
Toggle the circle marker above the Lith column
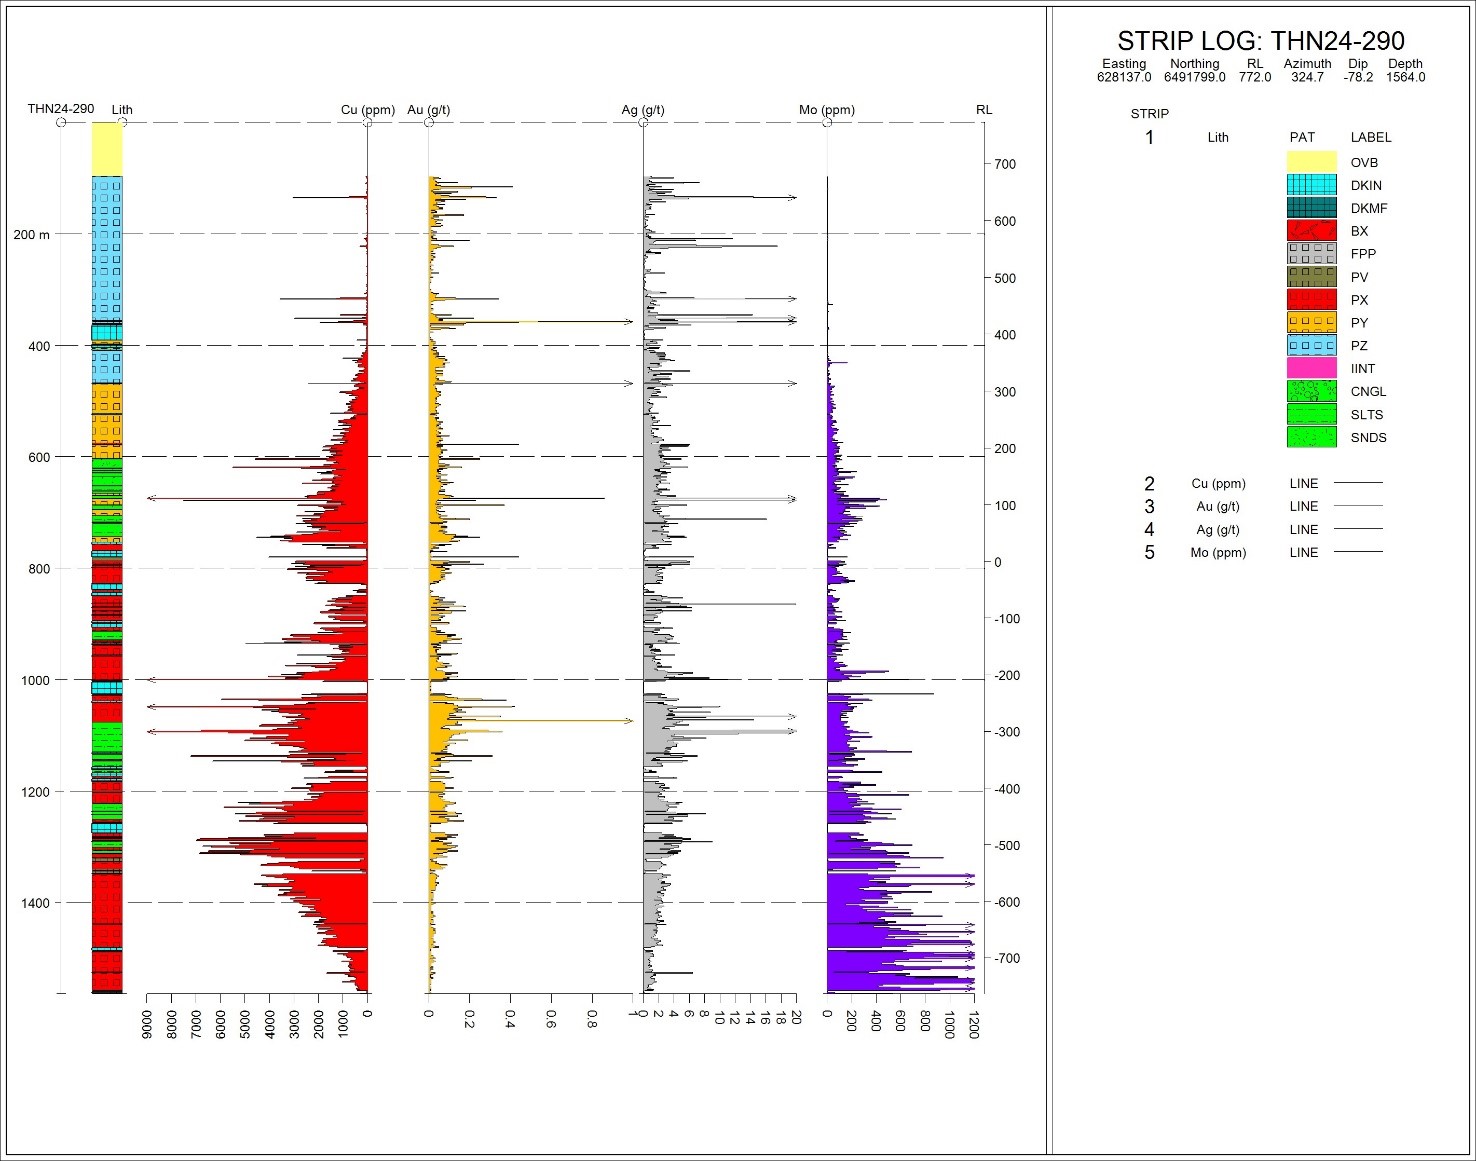[x=123, y=122]
